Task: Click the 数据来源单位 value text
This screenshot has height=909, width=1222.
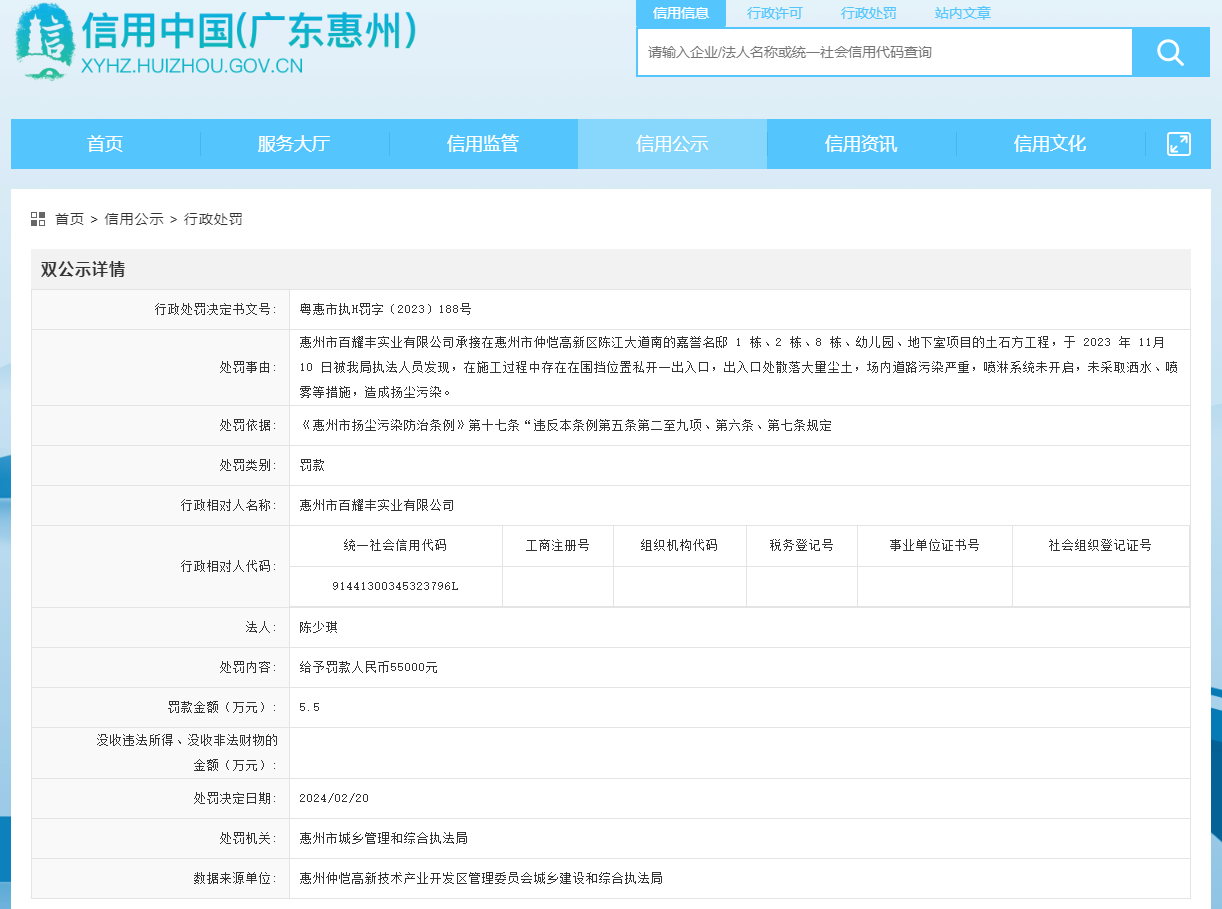Action: click(481, 878)
